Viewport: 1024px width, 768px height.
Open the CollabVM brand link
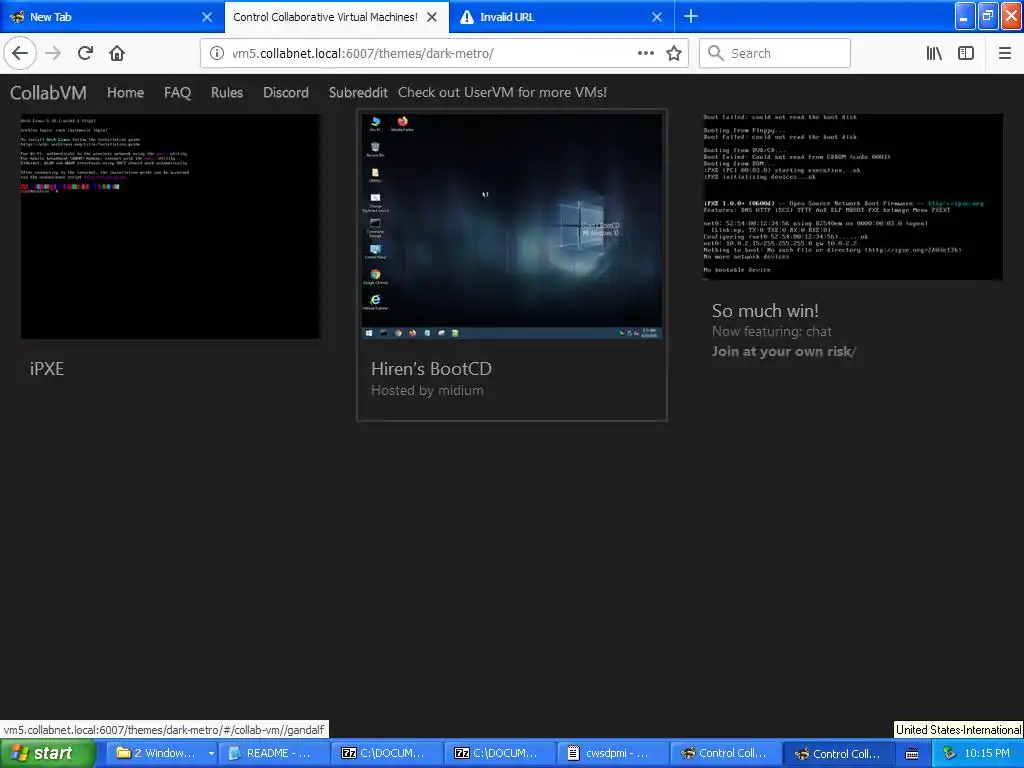(x=48, y=93)
